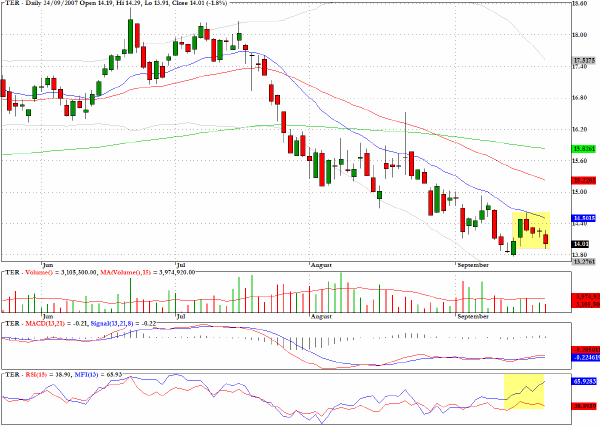The width and height of the screenshot is (600, 428).
Task: Click the green 15.8261 moving average tag
Action: [x=584, y=149]
